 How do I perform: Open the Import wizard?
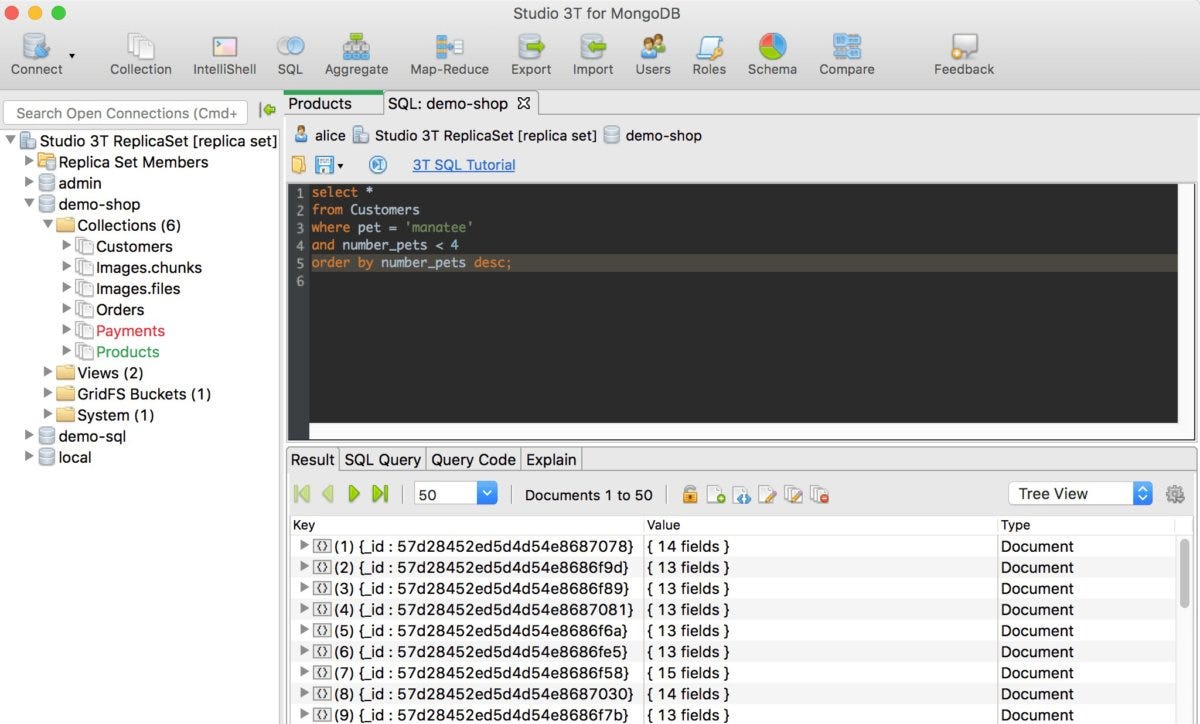point(592,52)
